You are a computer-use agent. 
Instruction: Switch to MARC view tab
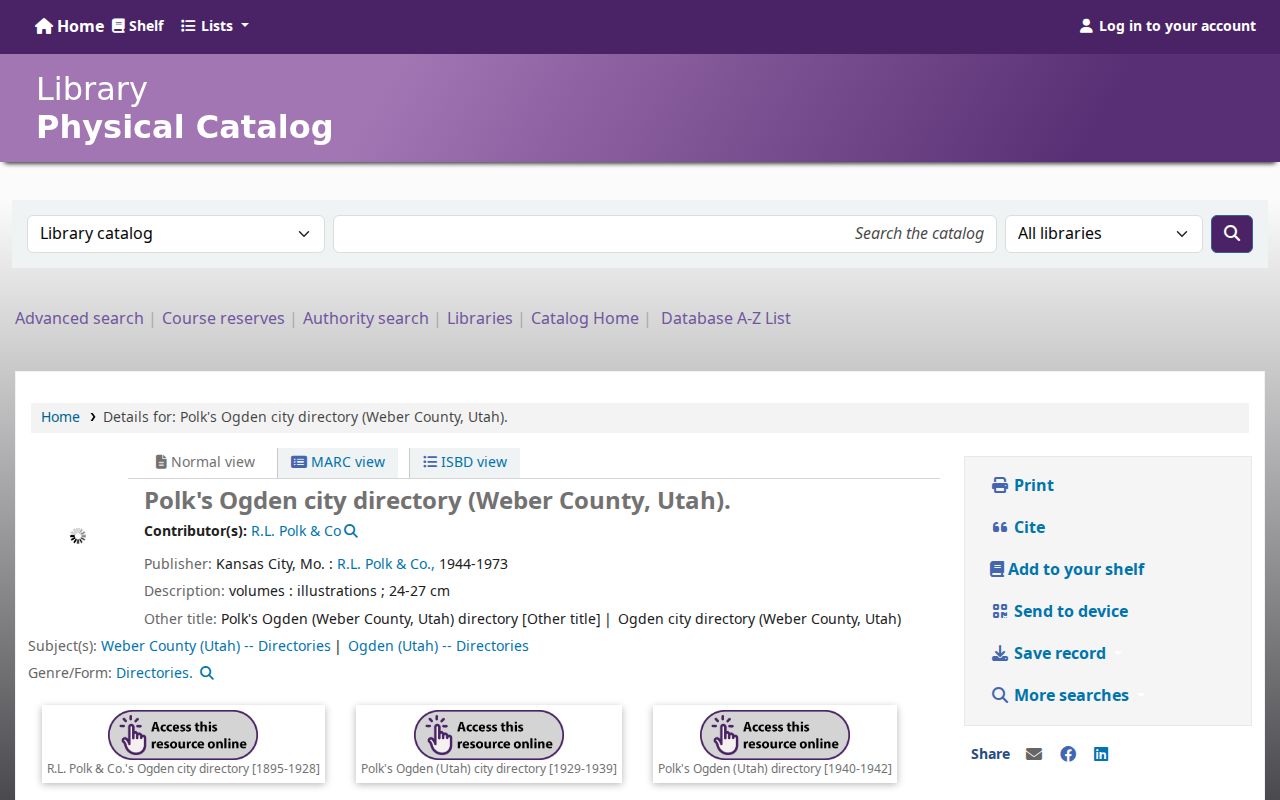click(x=338, y=462)
